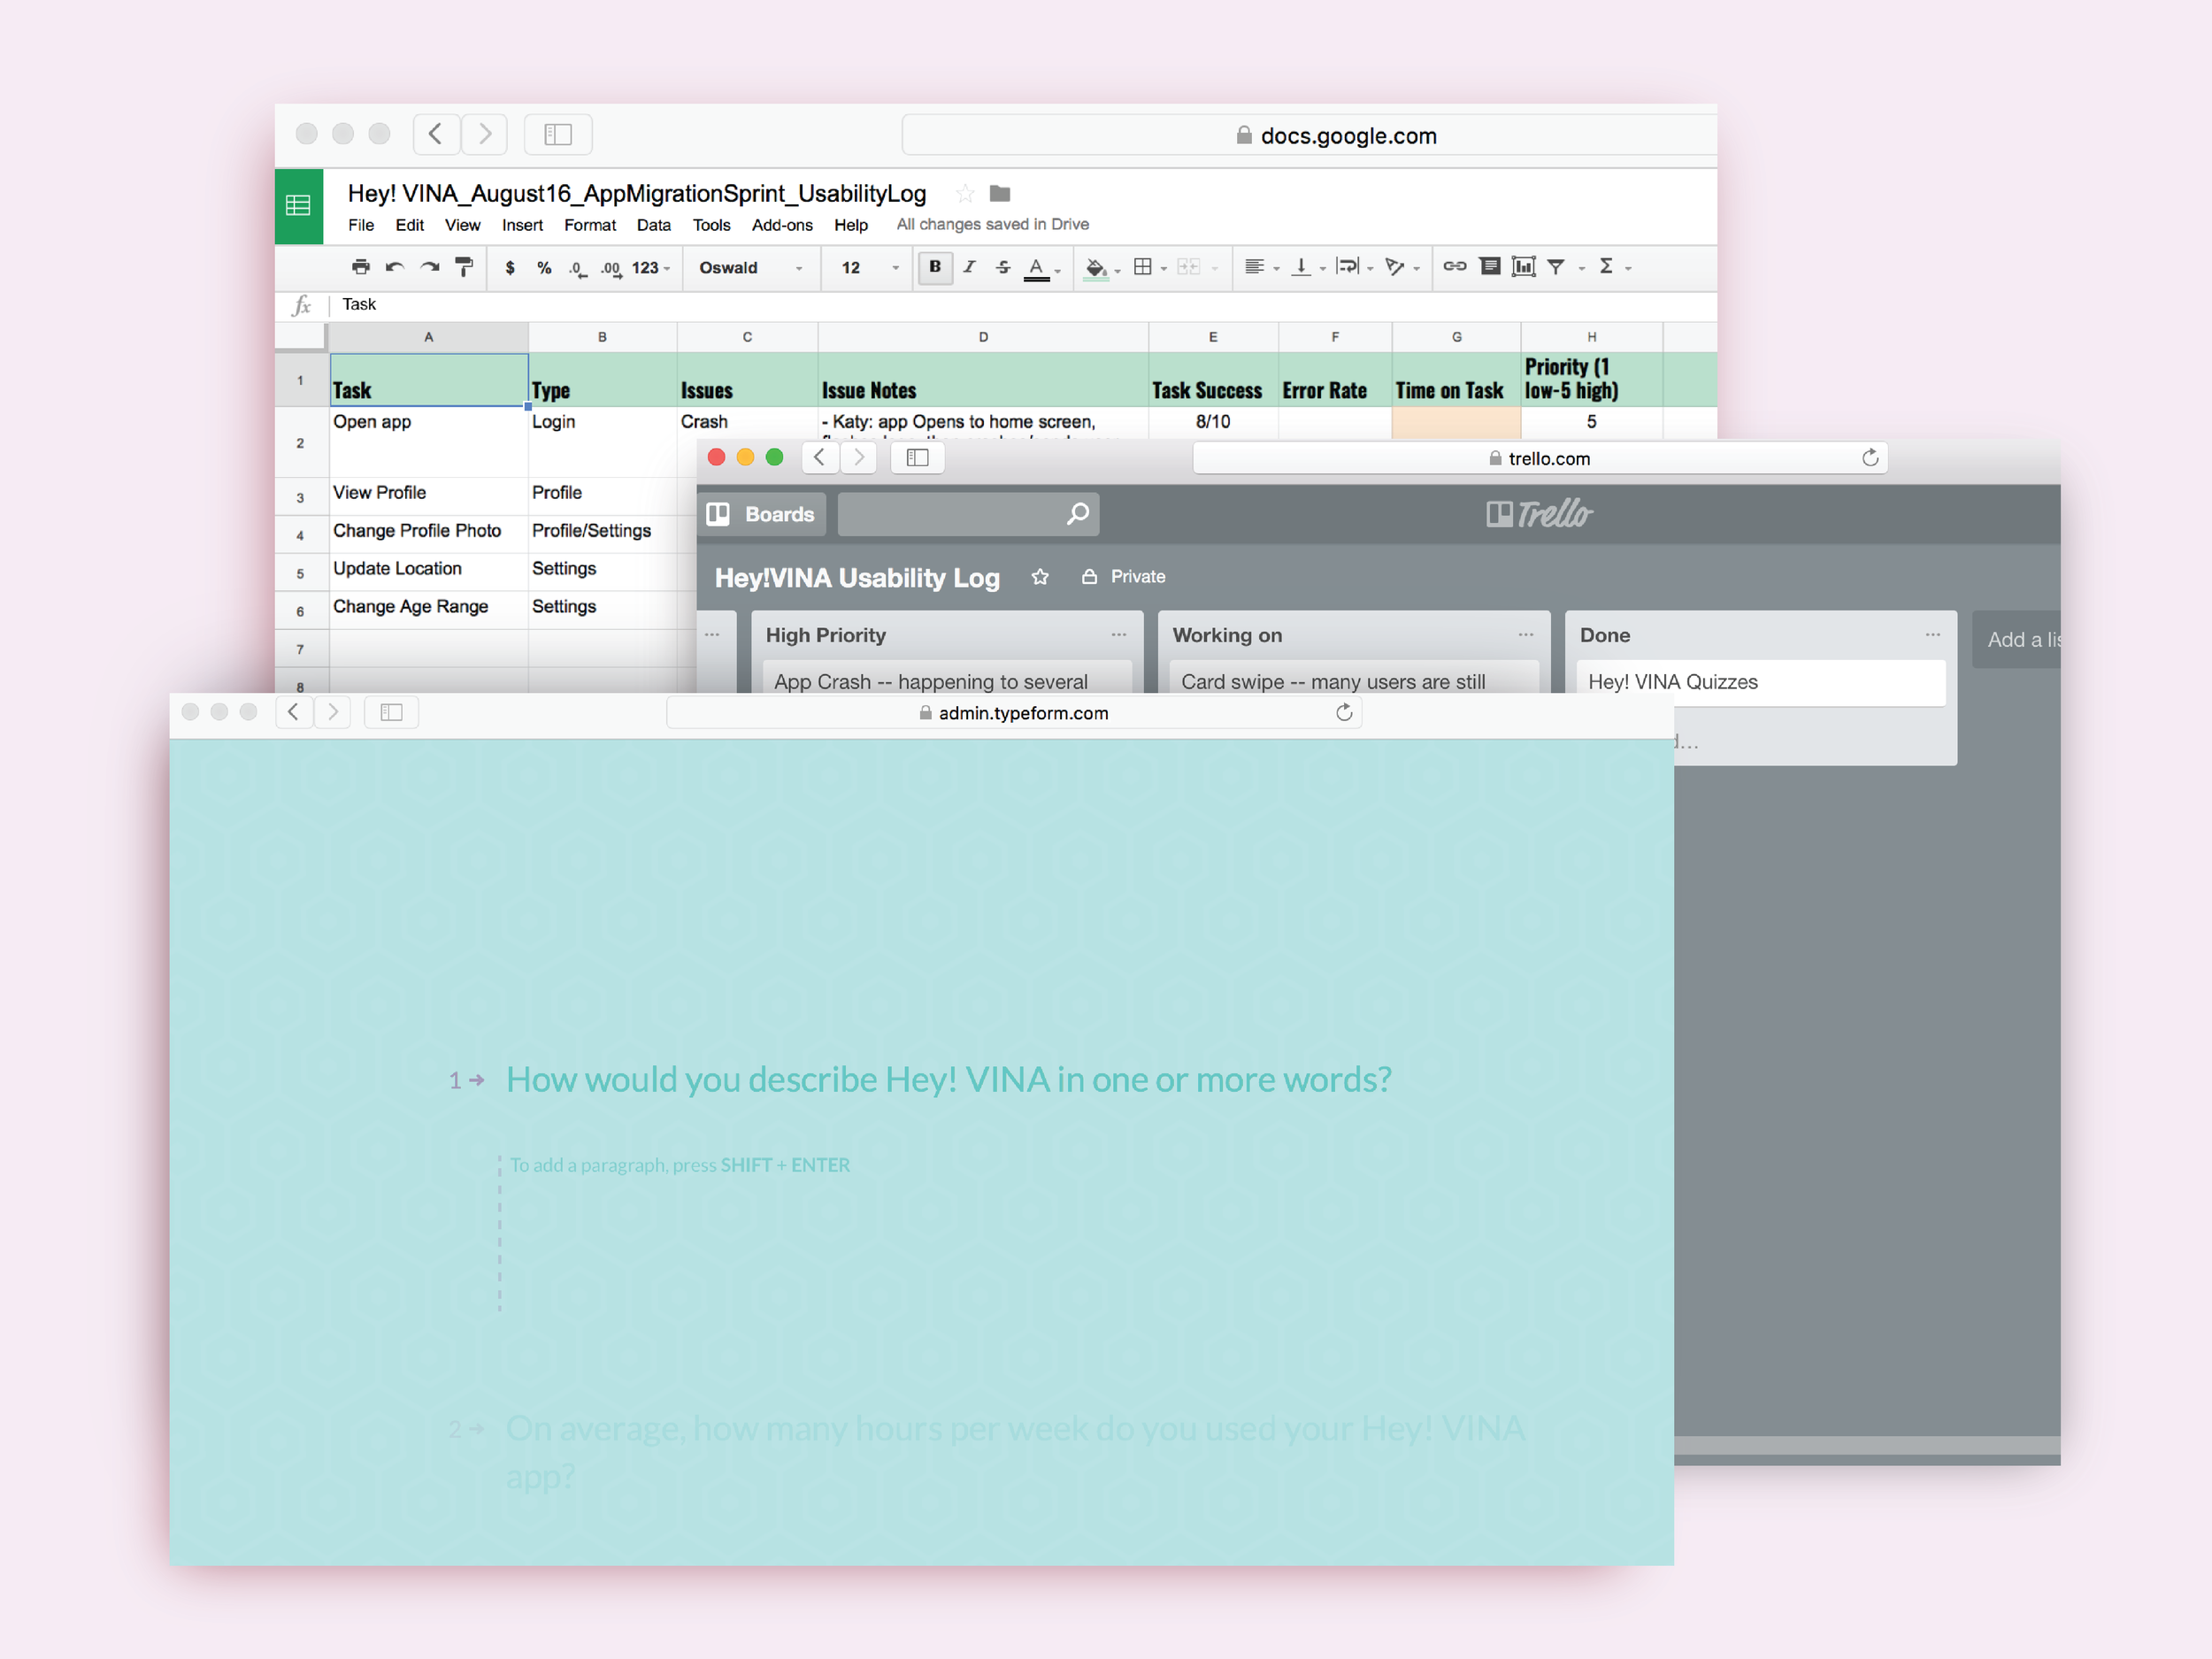Open the functions sigma menu
Viewport: 2212px width, 1659px height.
[1615, 266]
